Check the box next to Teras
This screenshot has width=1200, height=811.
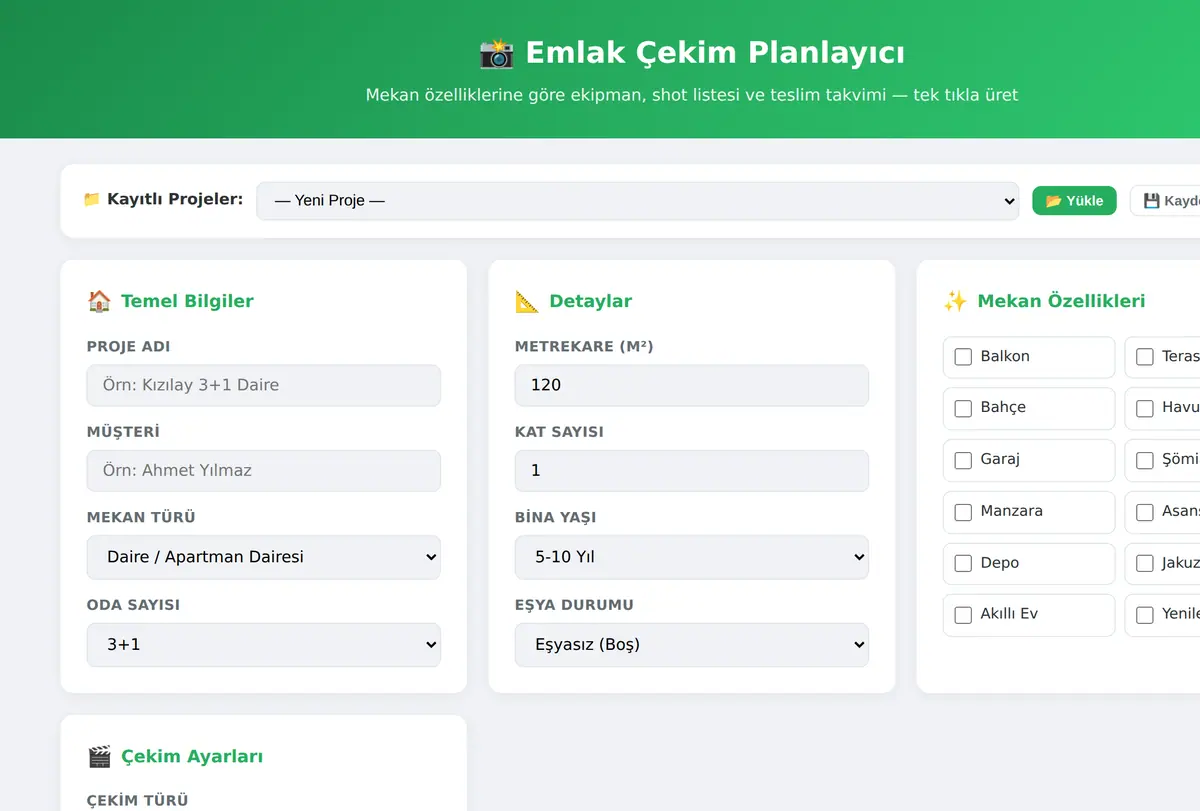(1145, 356)
